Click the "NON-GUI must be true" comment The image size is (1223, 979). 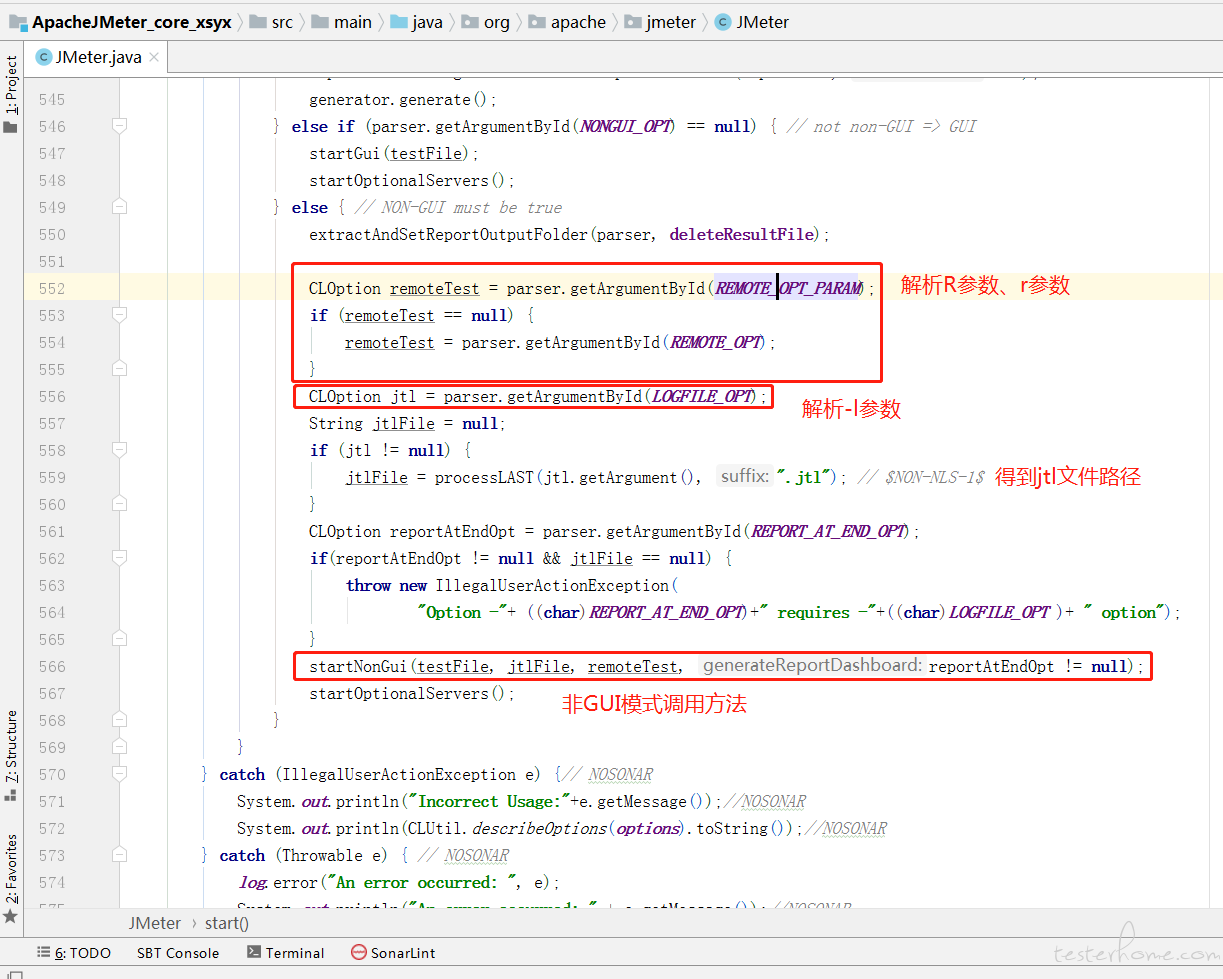click(x=458, y=207)
